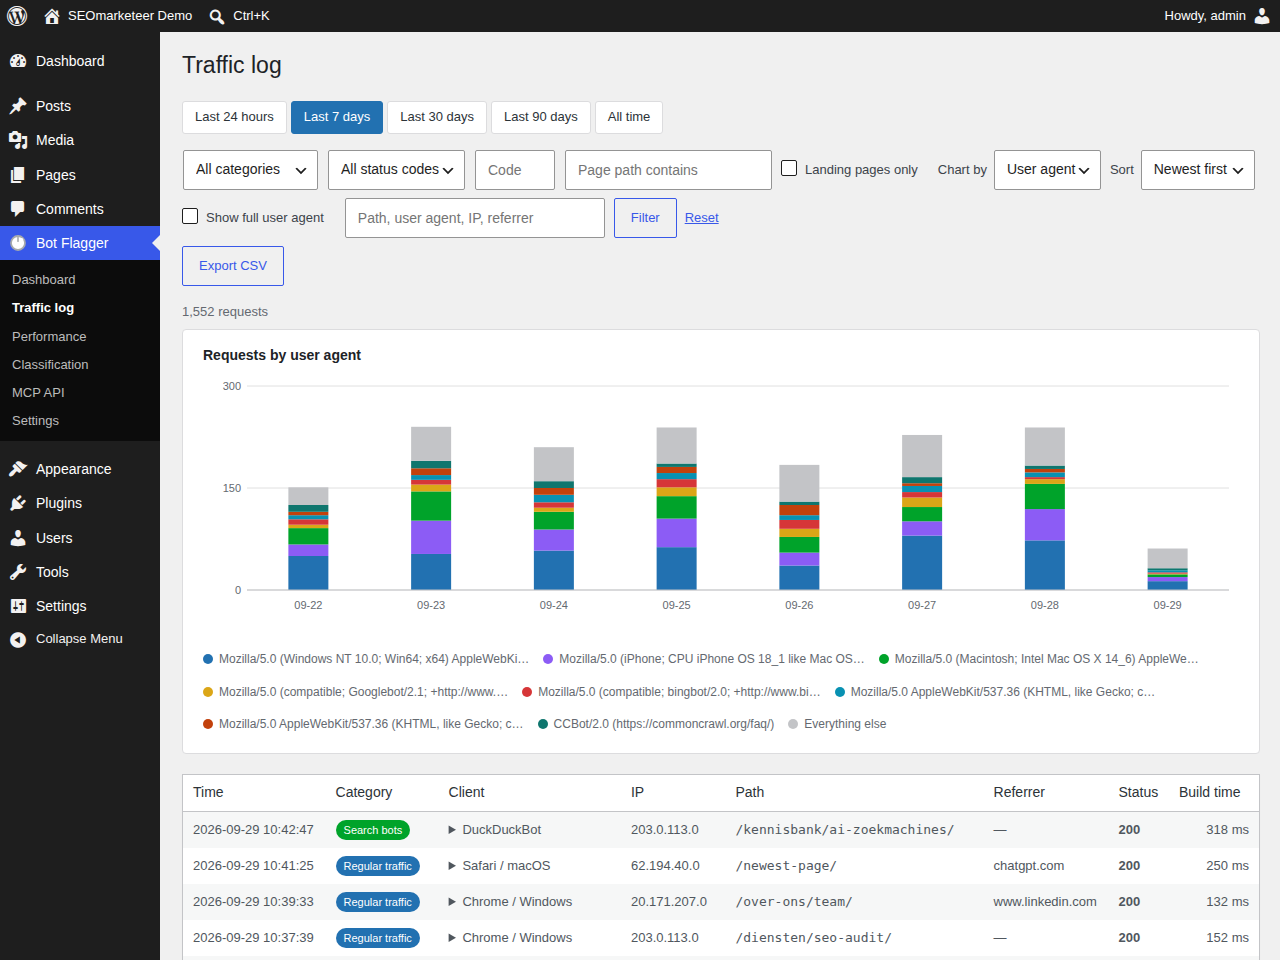
Task: Click the Comments bubble icon
Action: click(x=18, y=209)
